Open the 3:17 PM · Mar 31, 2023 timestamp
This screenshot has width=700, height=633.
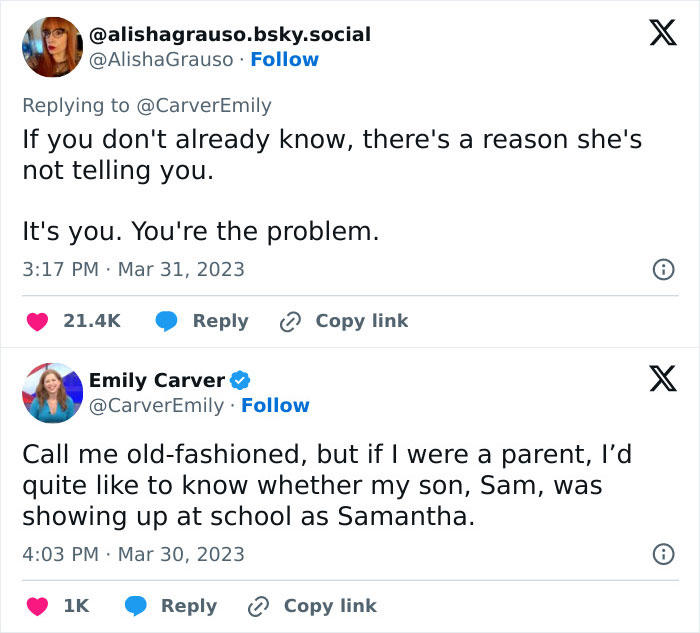pos(133,269)
